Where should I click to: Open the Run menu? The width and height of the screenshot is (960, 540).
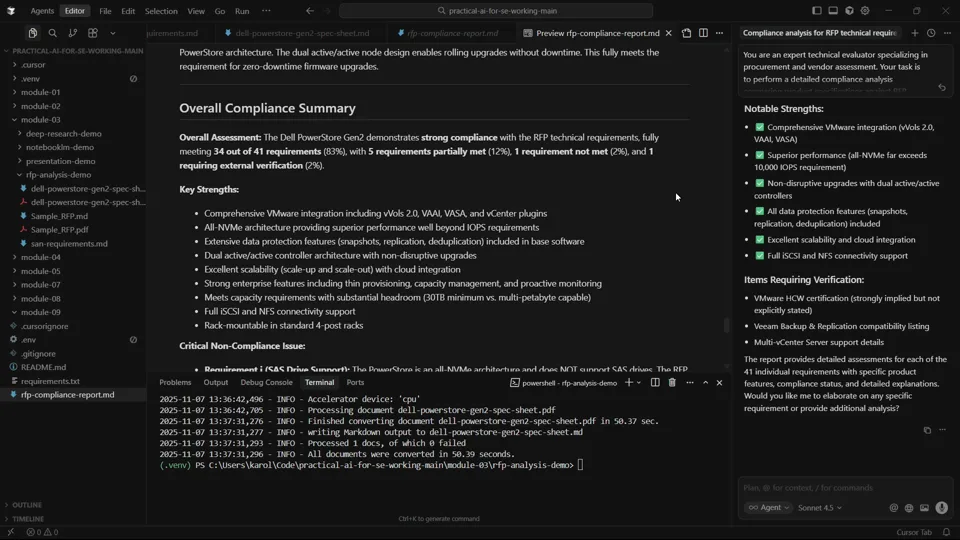click(242, 11)
